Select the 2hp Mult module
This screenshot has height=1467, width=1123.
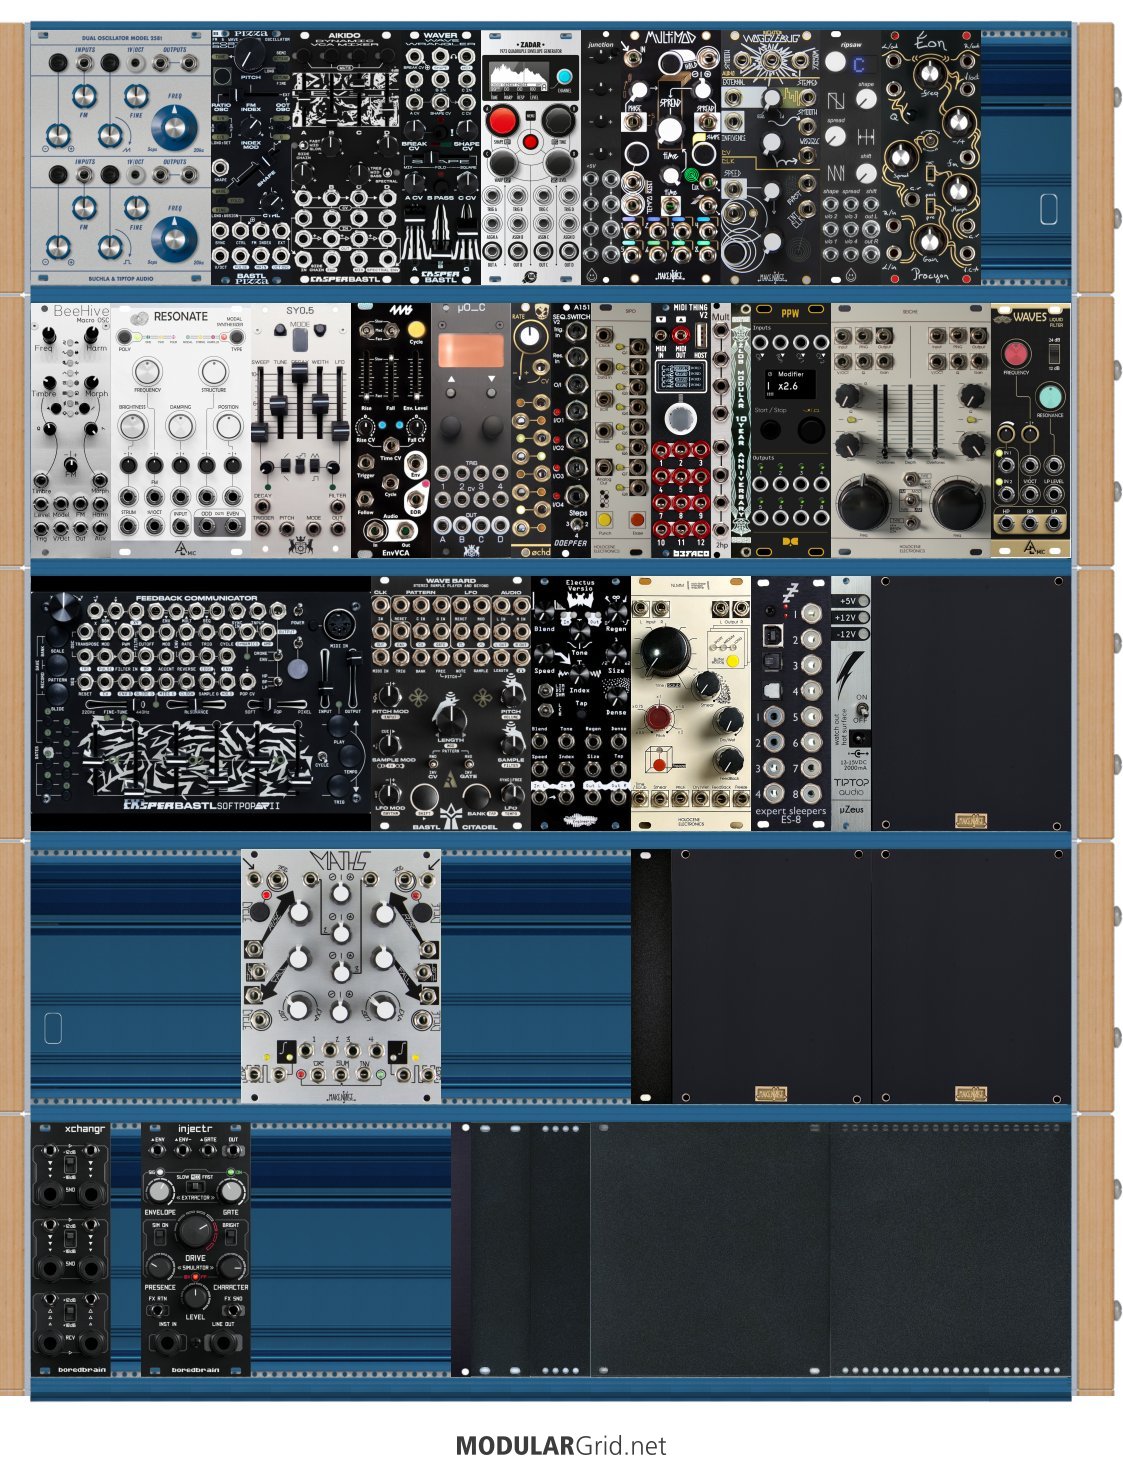[x=721, y=430]
